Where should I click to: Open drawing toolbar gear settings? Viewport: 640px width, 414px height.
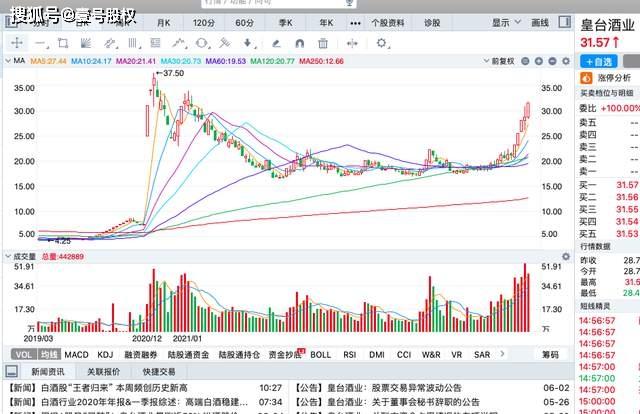click(x=382, y=43)
